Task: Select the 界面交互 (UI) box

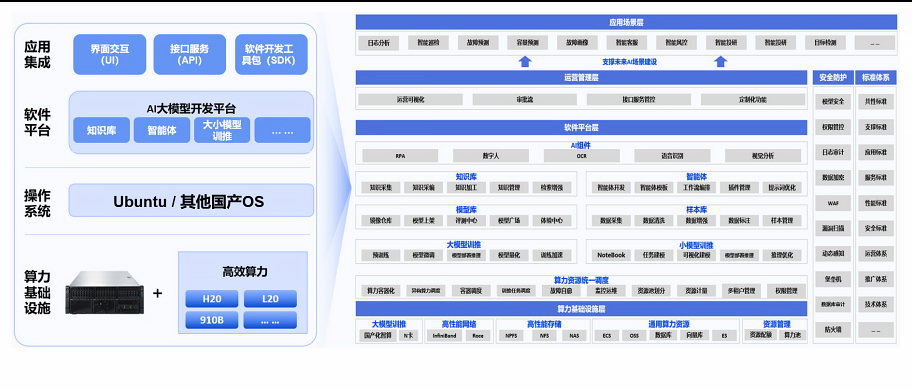Action: click(x=109, y=54)
